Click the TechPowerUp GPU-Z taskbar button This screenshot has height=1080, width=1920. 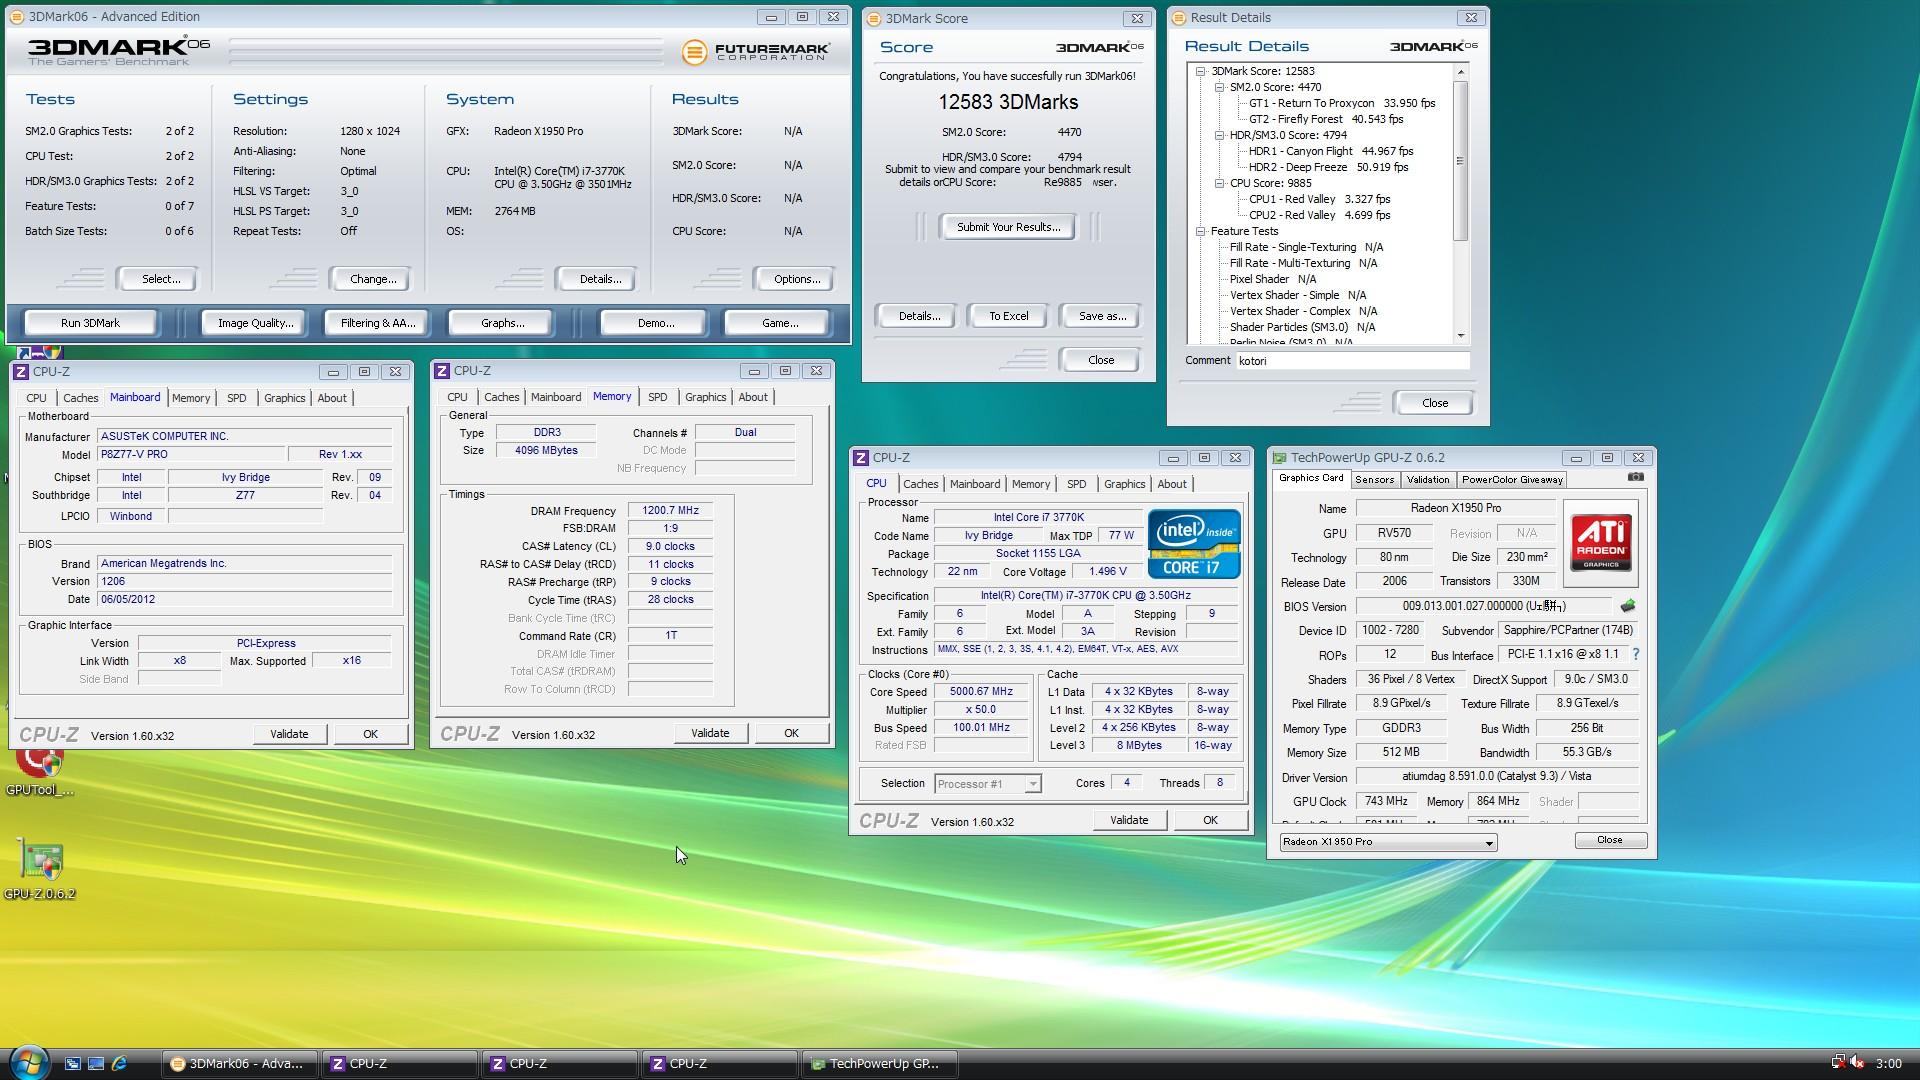pyautogui.click(x=881, y=1064)
